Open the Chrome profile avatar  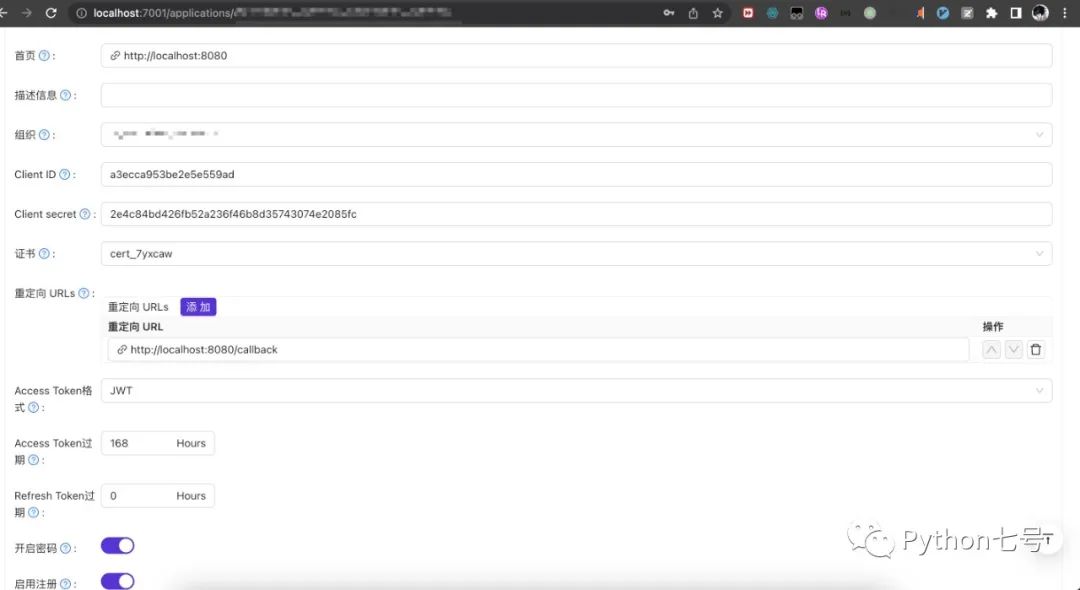point(1040,13)
